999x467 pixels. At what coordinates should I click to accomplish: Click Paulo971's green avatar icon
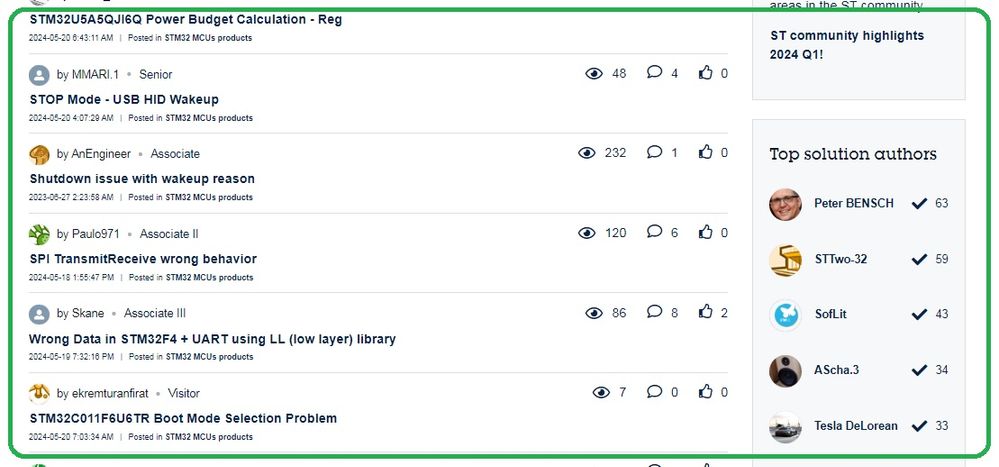pos(39,234)
